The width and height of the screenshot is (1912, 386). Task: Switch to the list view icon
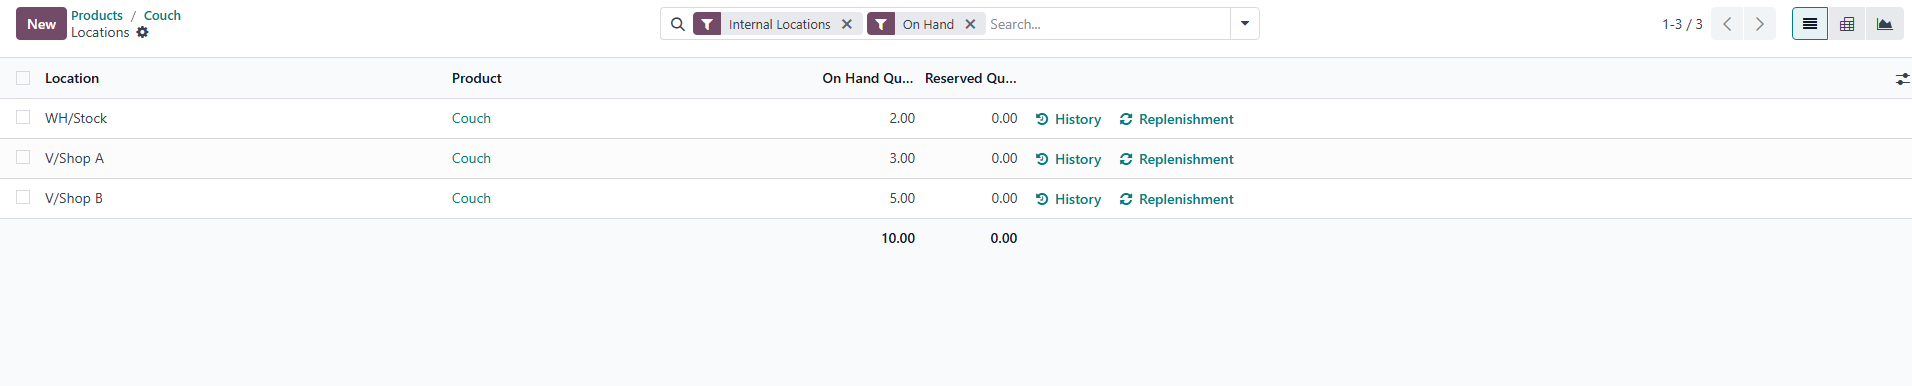coord(1809,24)
